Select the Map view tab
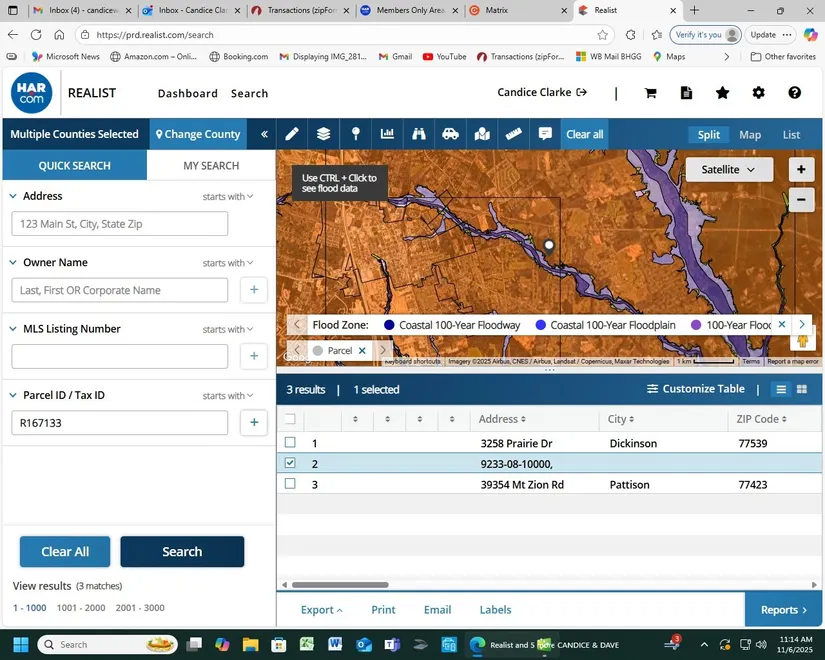 pos(749,134)
